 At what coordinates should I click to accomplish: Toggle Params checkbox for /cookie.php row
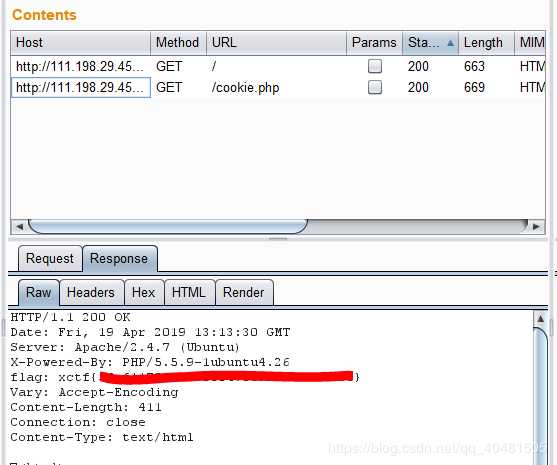pos(375,87)
